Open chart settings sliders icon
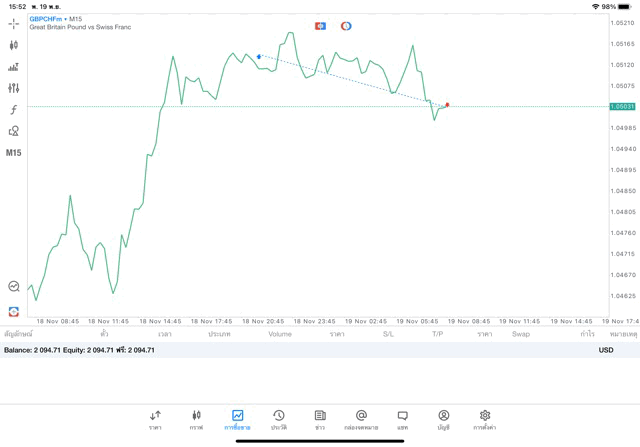 pyautogui.click(x=14, y=88)
